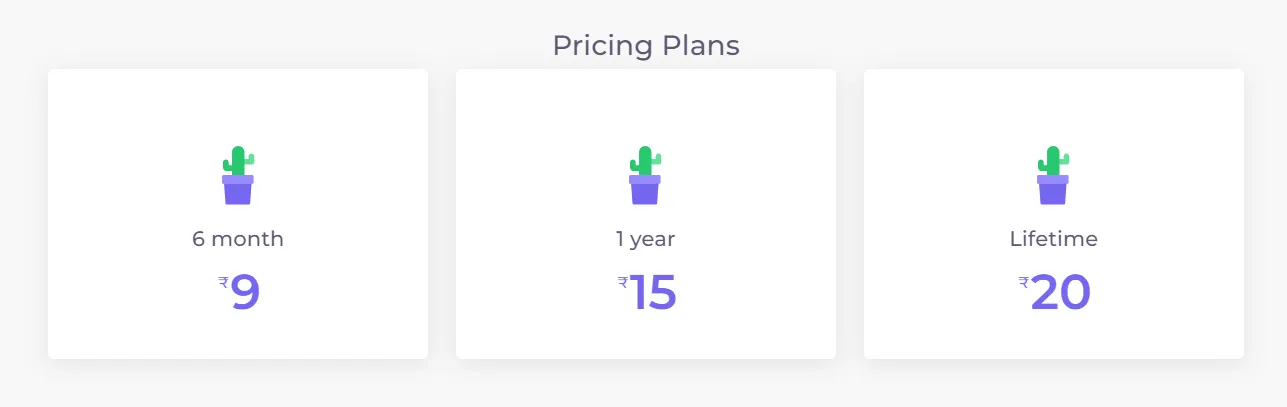The height and width of the screenshot is (407, 1287).
Task: Click the green cactus stem in the 1 year card
Action: [x=645, y=161]
